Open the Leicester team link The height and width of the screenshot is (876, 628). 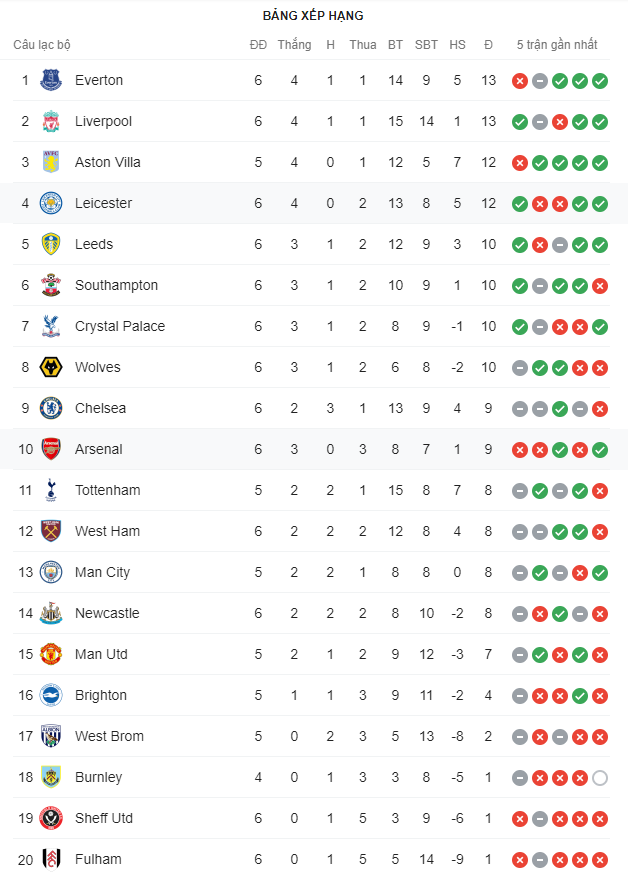[x=103, y=203]
